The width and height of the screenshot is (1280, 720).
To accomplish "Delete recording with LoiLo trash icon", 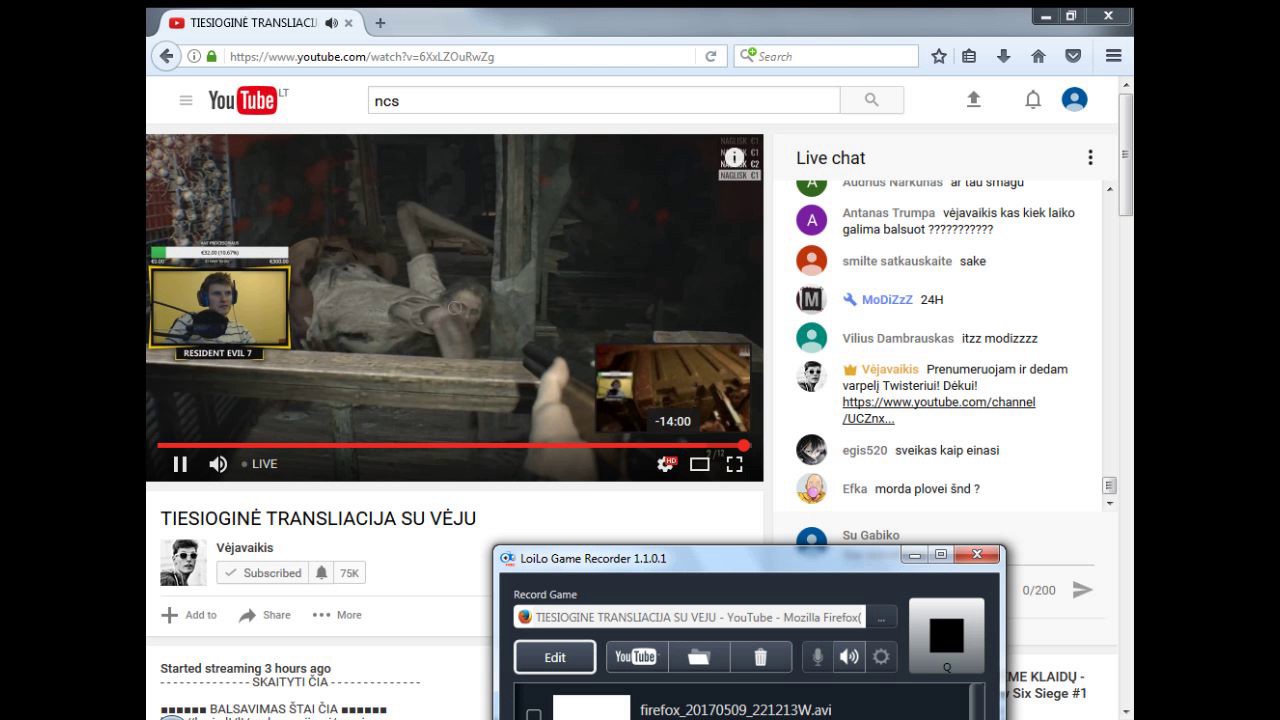I will [760, 657].
